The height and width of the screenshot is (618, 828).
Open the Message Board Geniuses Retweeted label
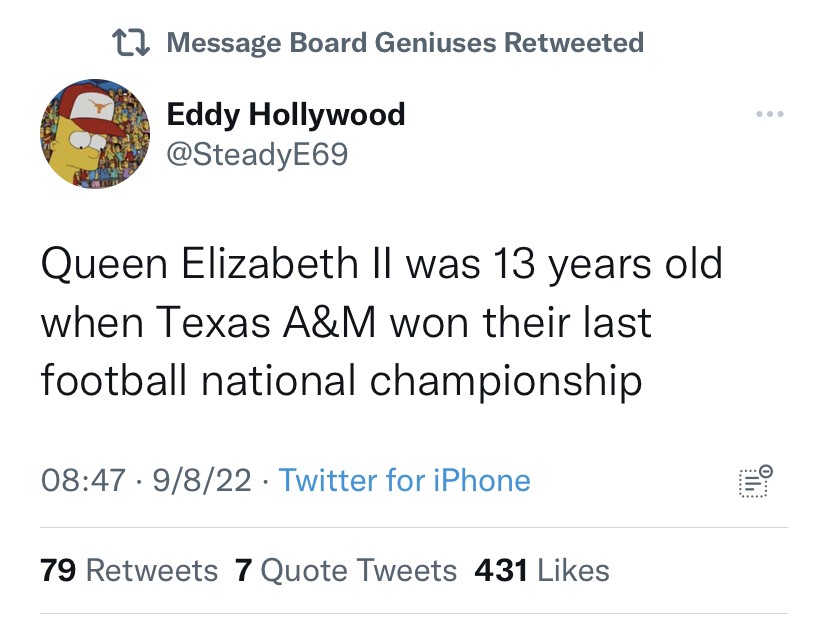pyautogui.click(x=404, y=43)
